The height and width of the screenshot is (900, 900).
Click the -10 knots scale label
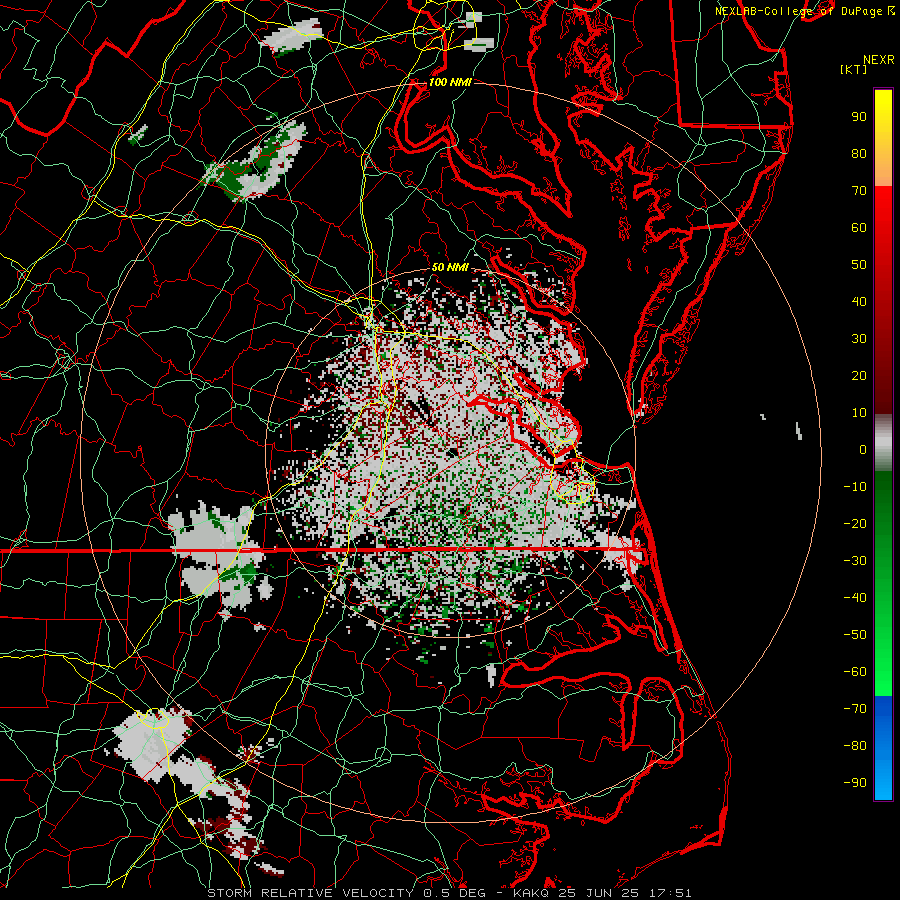tap(855, 487)
